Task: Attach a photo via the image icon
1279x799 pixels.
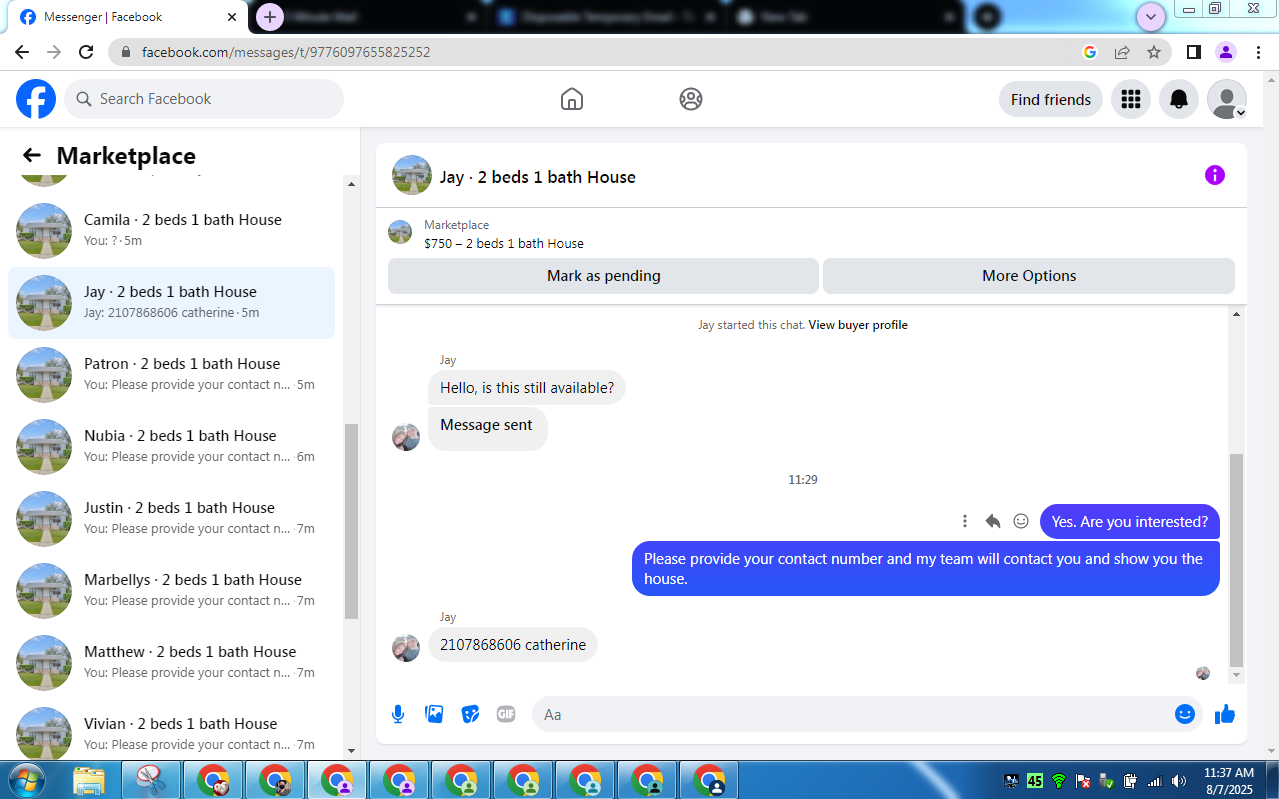Action: pyautogui.click(x=434, y=714)
